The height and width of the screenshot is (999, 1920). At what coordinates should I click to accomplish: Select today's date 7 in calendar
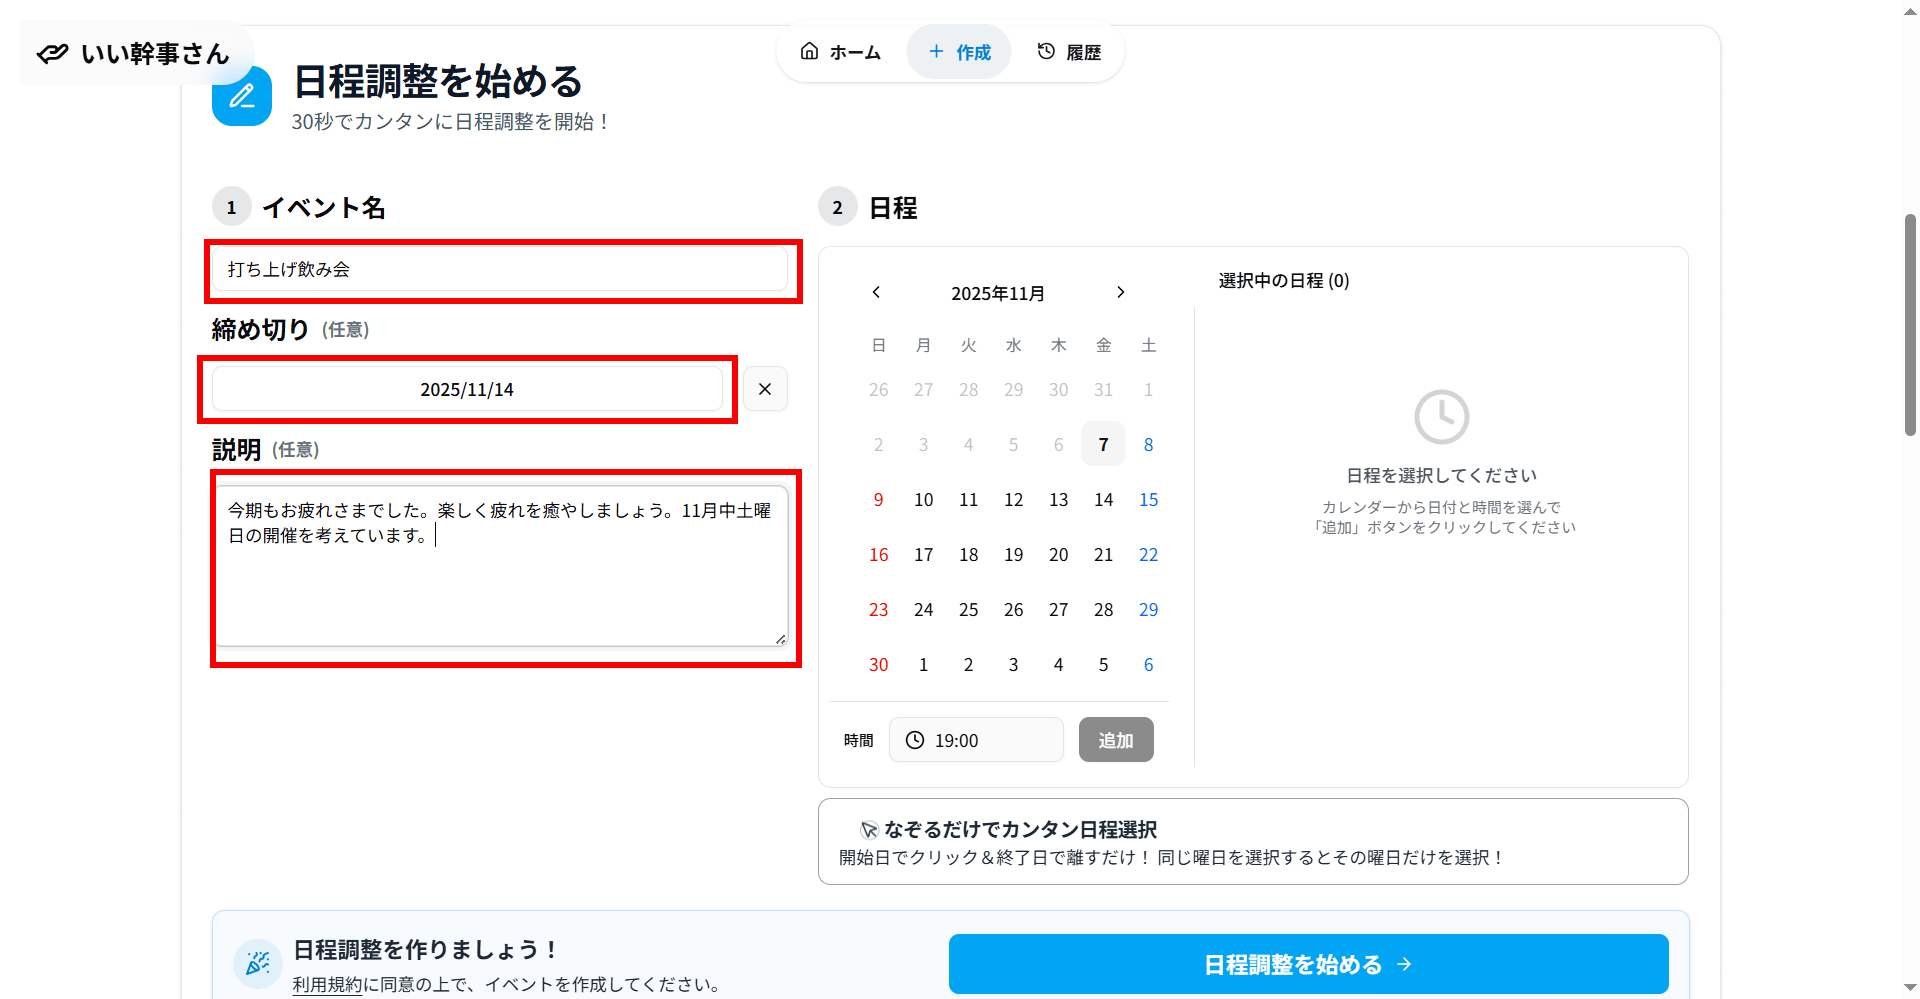1103,444
